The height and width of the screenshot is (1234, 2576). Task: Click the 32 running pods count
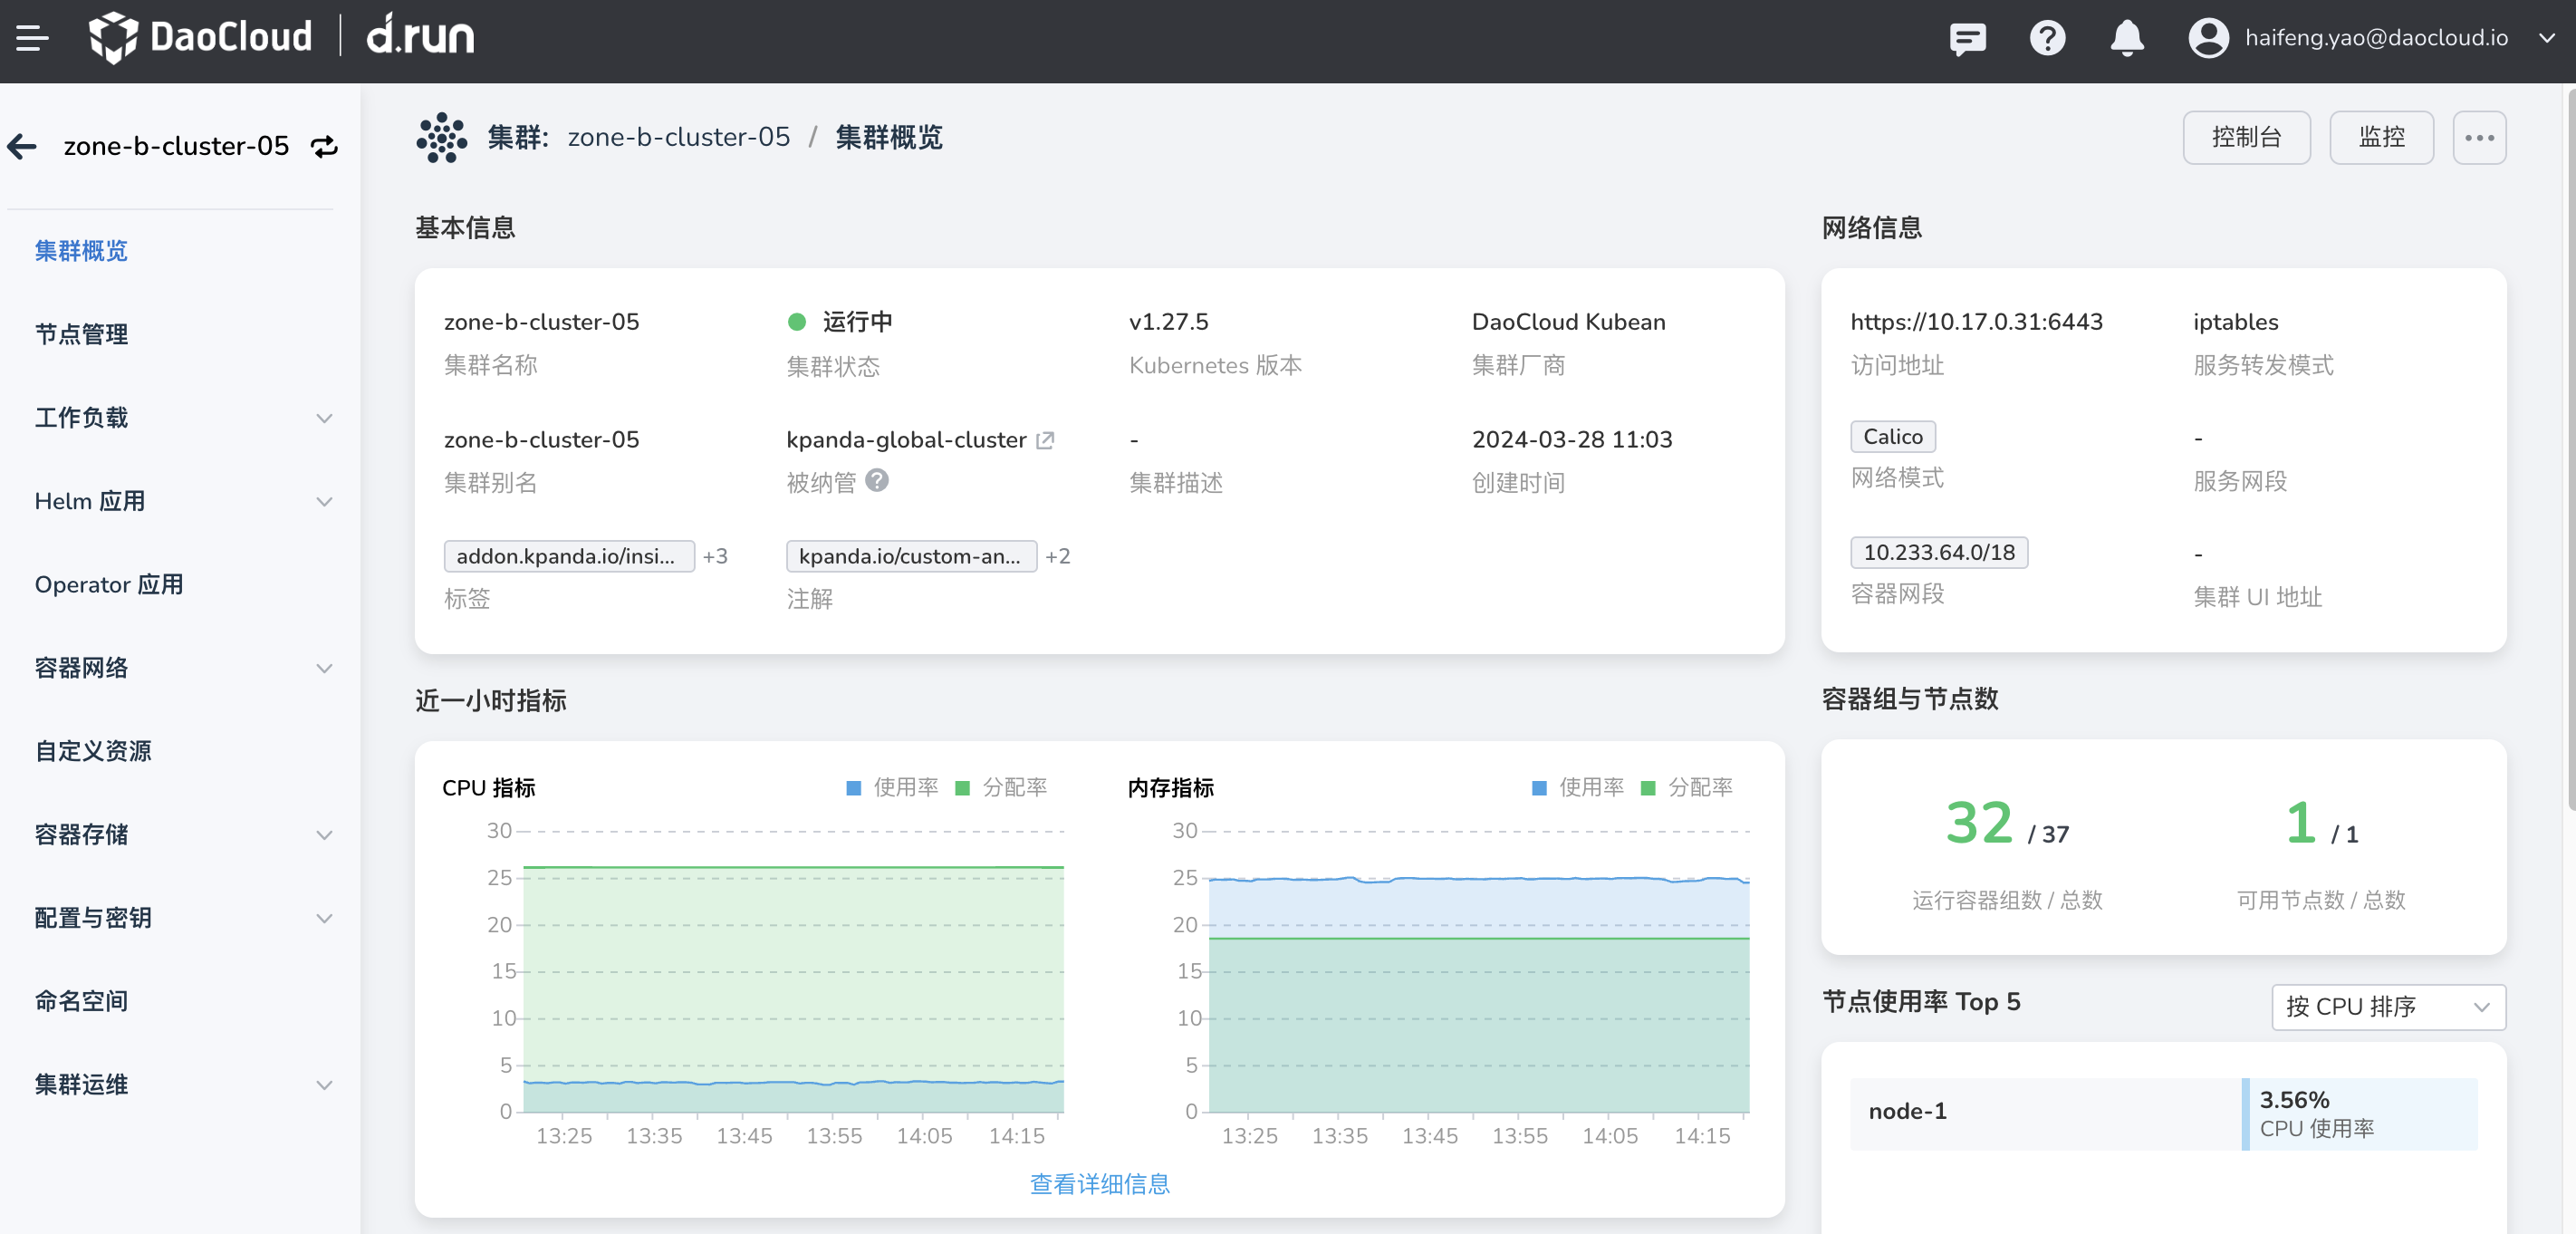coord(1978,823)
